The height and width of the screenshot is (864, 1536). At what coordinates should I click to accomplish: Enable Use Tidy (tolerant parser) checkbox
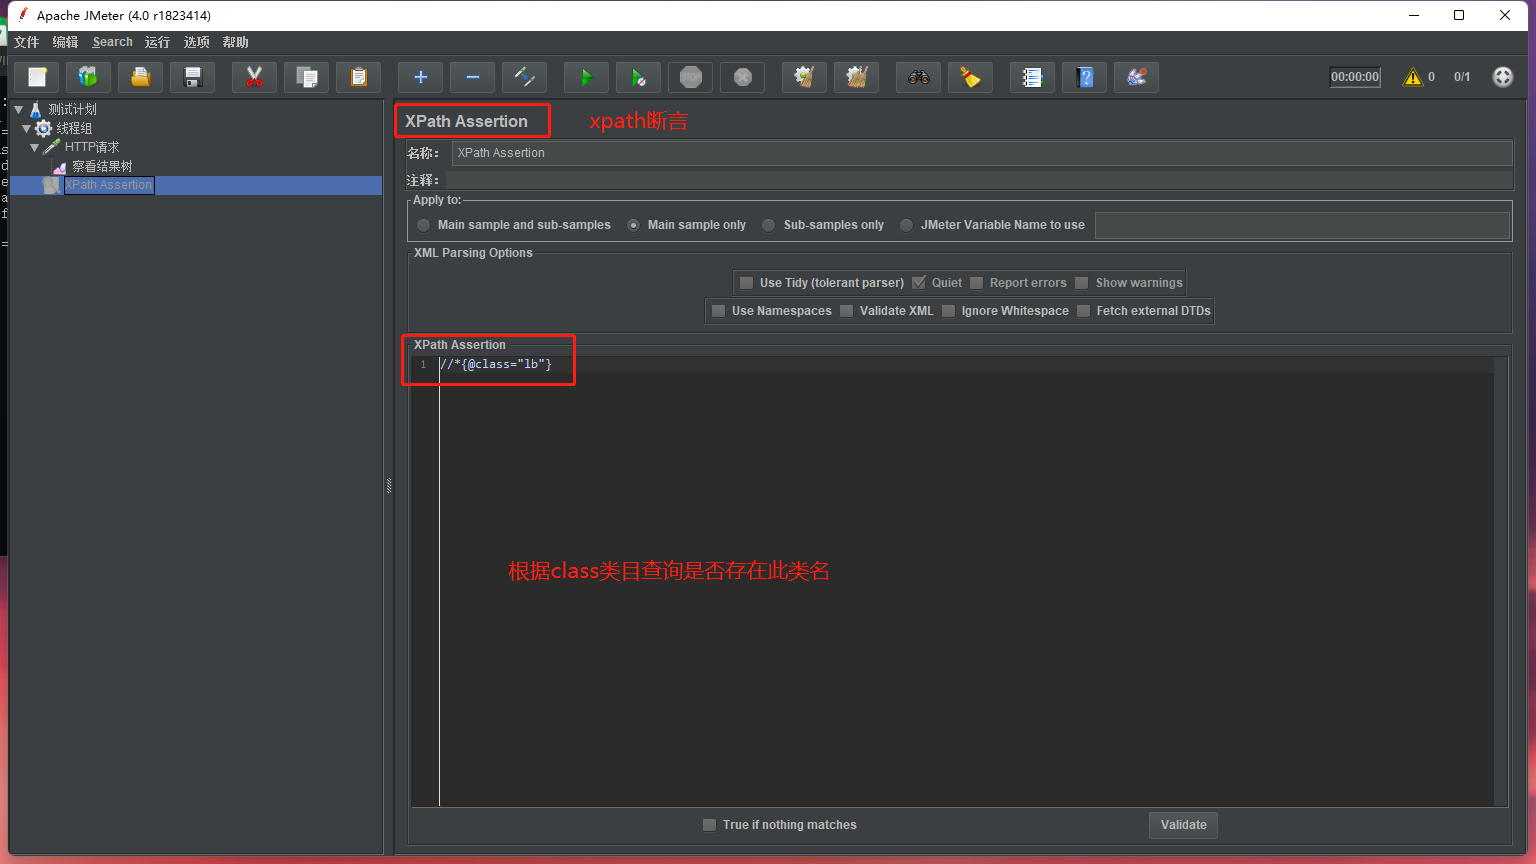(x=746, y=283)
